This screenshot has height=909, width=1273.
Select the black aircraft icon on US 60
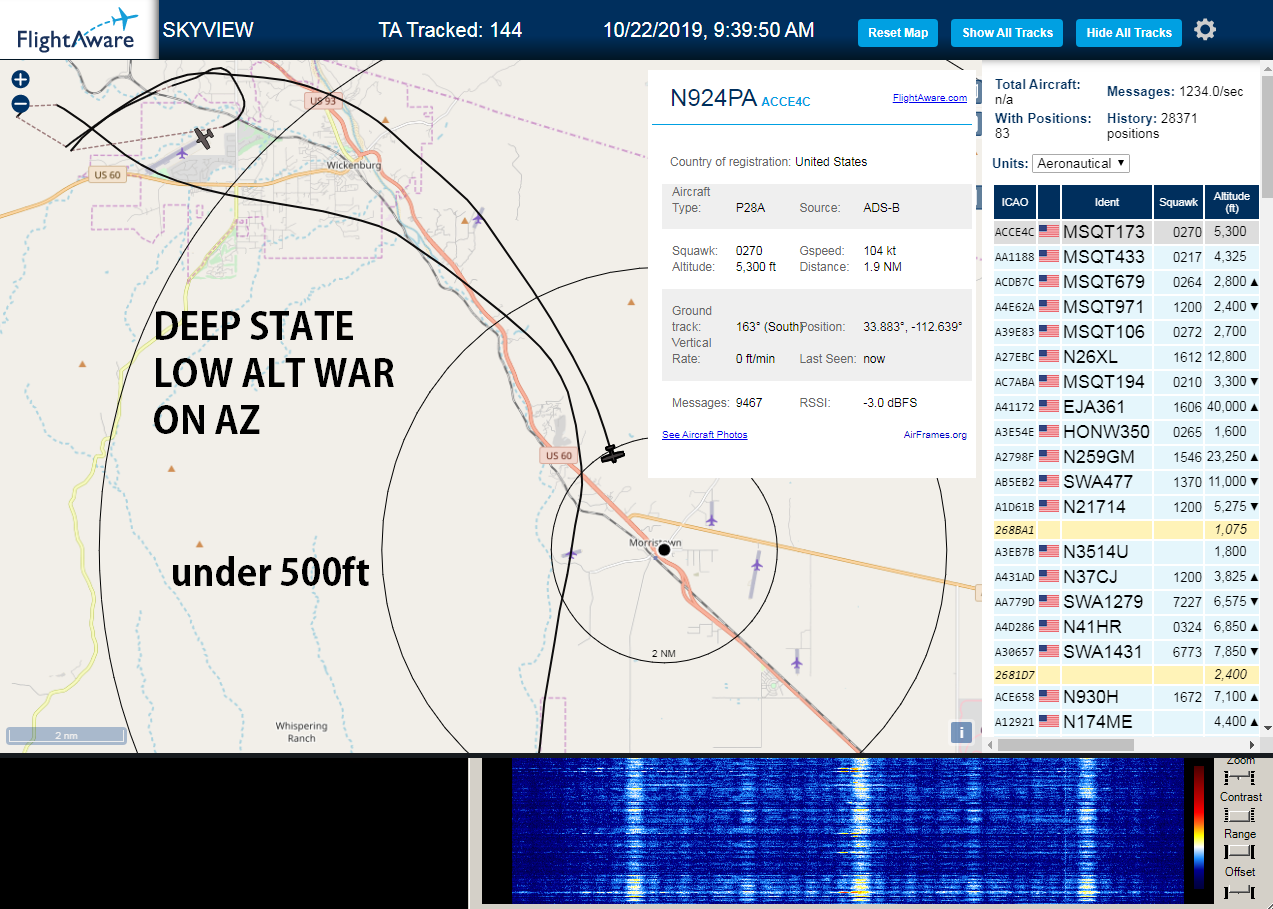coord(613,455)
